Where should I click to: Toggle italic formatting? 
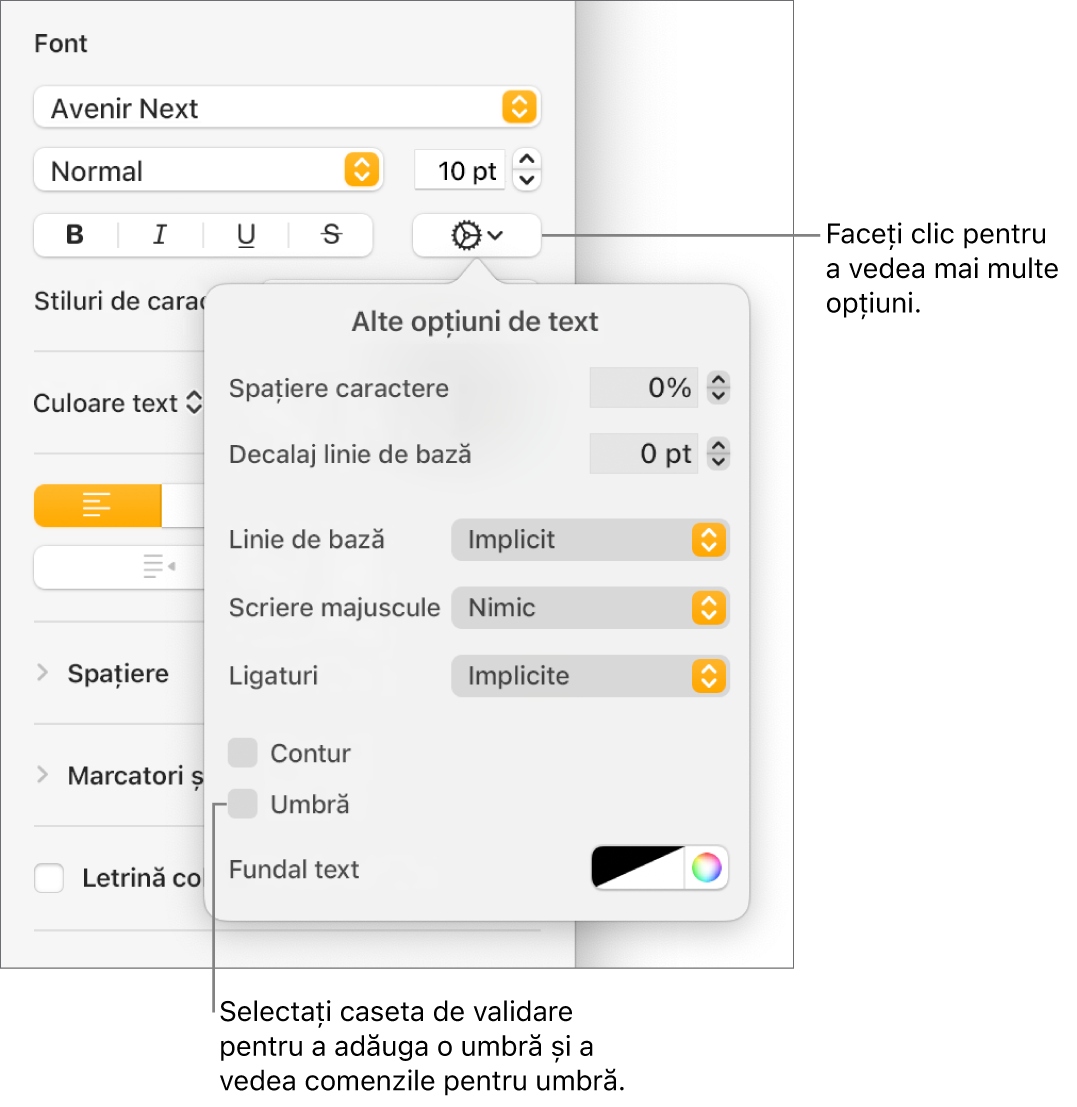160,236
